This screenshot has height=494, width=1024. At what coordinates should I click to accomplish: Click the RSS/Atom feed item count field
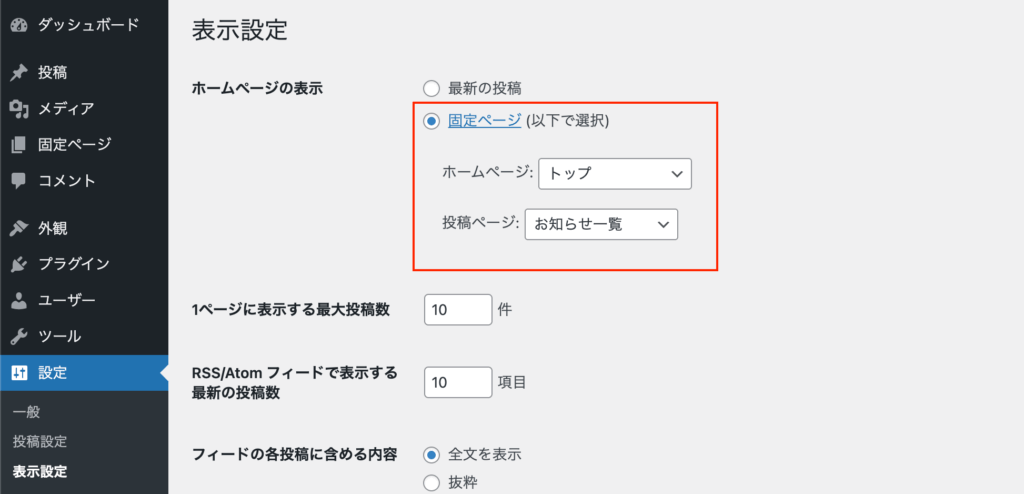tap(458, 382)
